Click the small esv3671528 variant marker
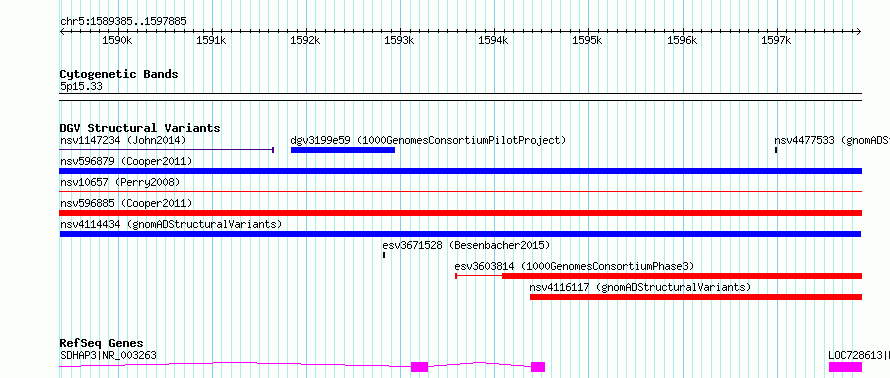This screenshot has height=378, width=890. tap(384, 255)
